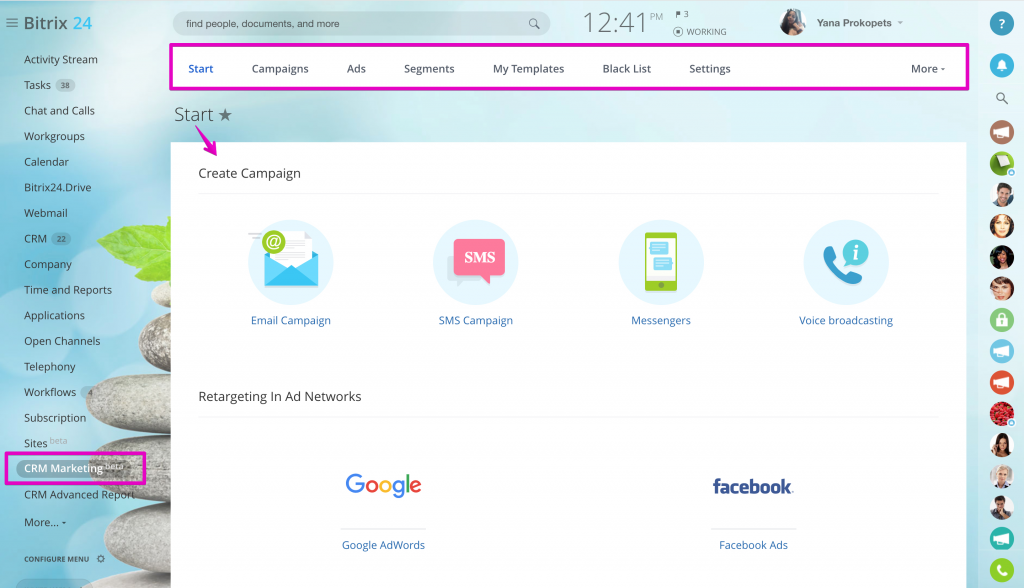Click the Messengers link
The image size is (1024, 588).
point(661,320)
